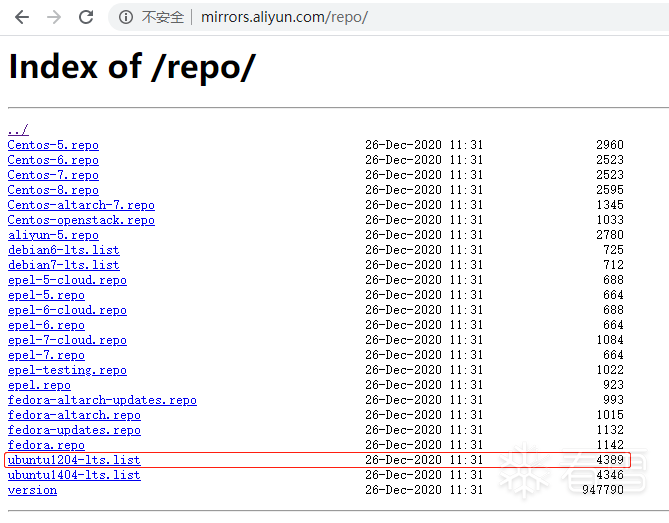
Task: Click the date of the Centos-5.repo row
Action: coord(424,145)
